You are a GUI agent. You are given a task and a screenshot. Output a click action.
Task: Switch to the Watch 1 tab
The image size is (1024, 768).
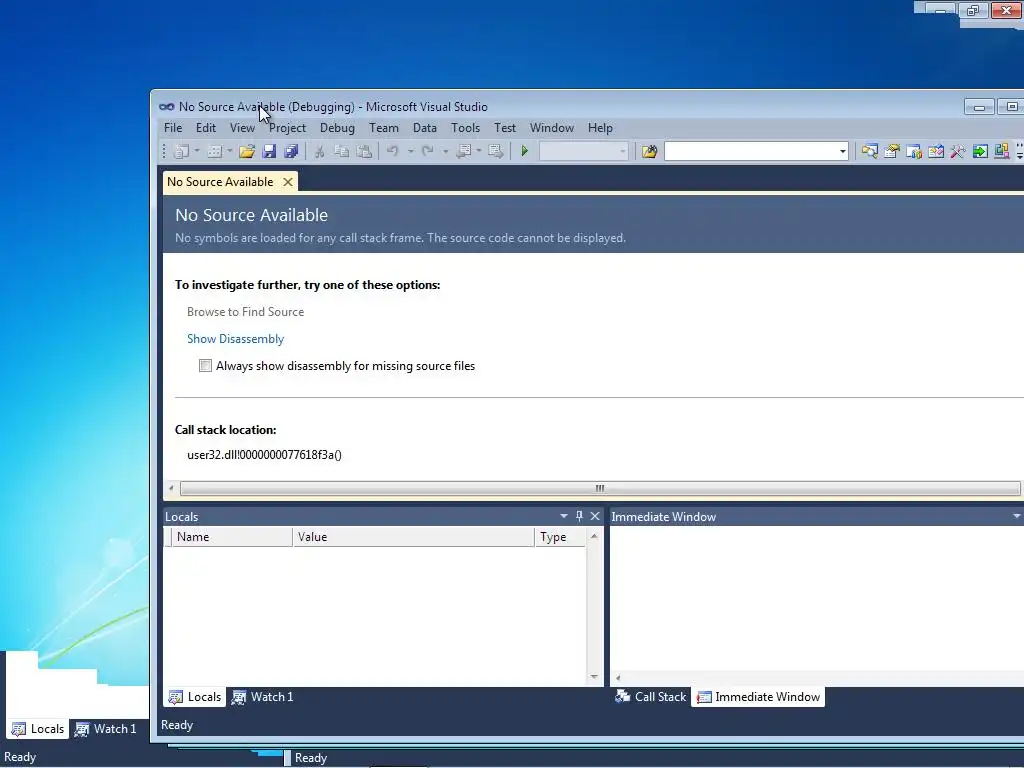263,697
